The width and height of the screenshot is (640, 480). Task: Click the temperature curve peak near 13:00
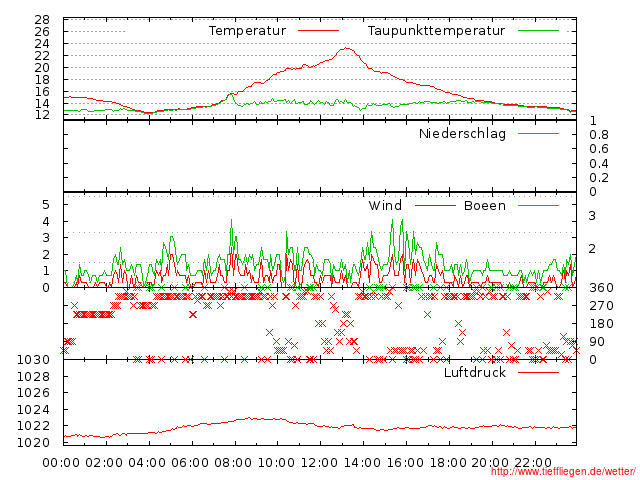tap(347, 48)
